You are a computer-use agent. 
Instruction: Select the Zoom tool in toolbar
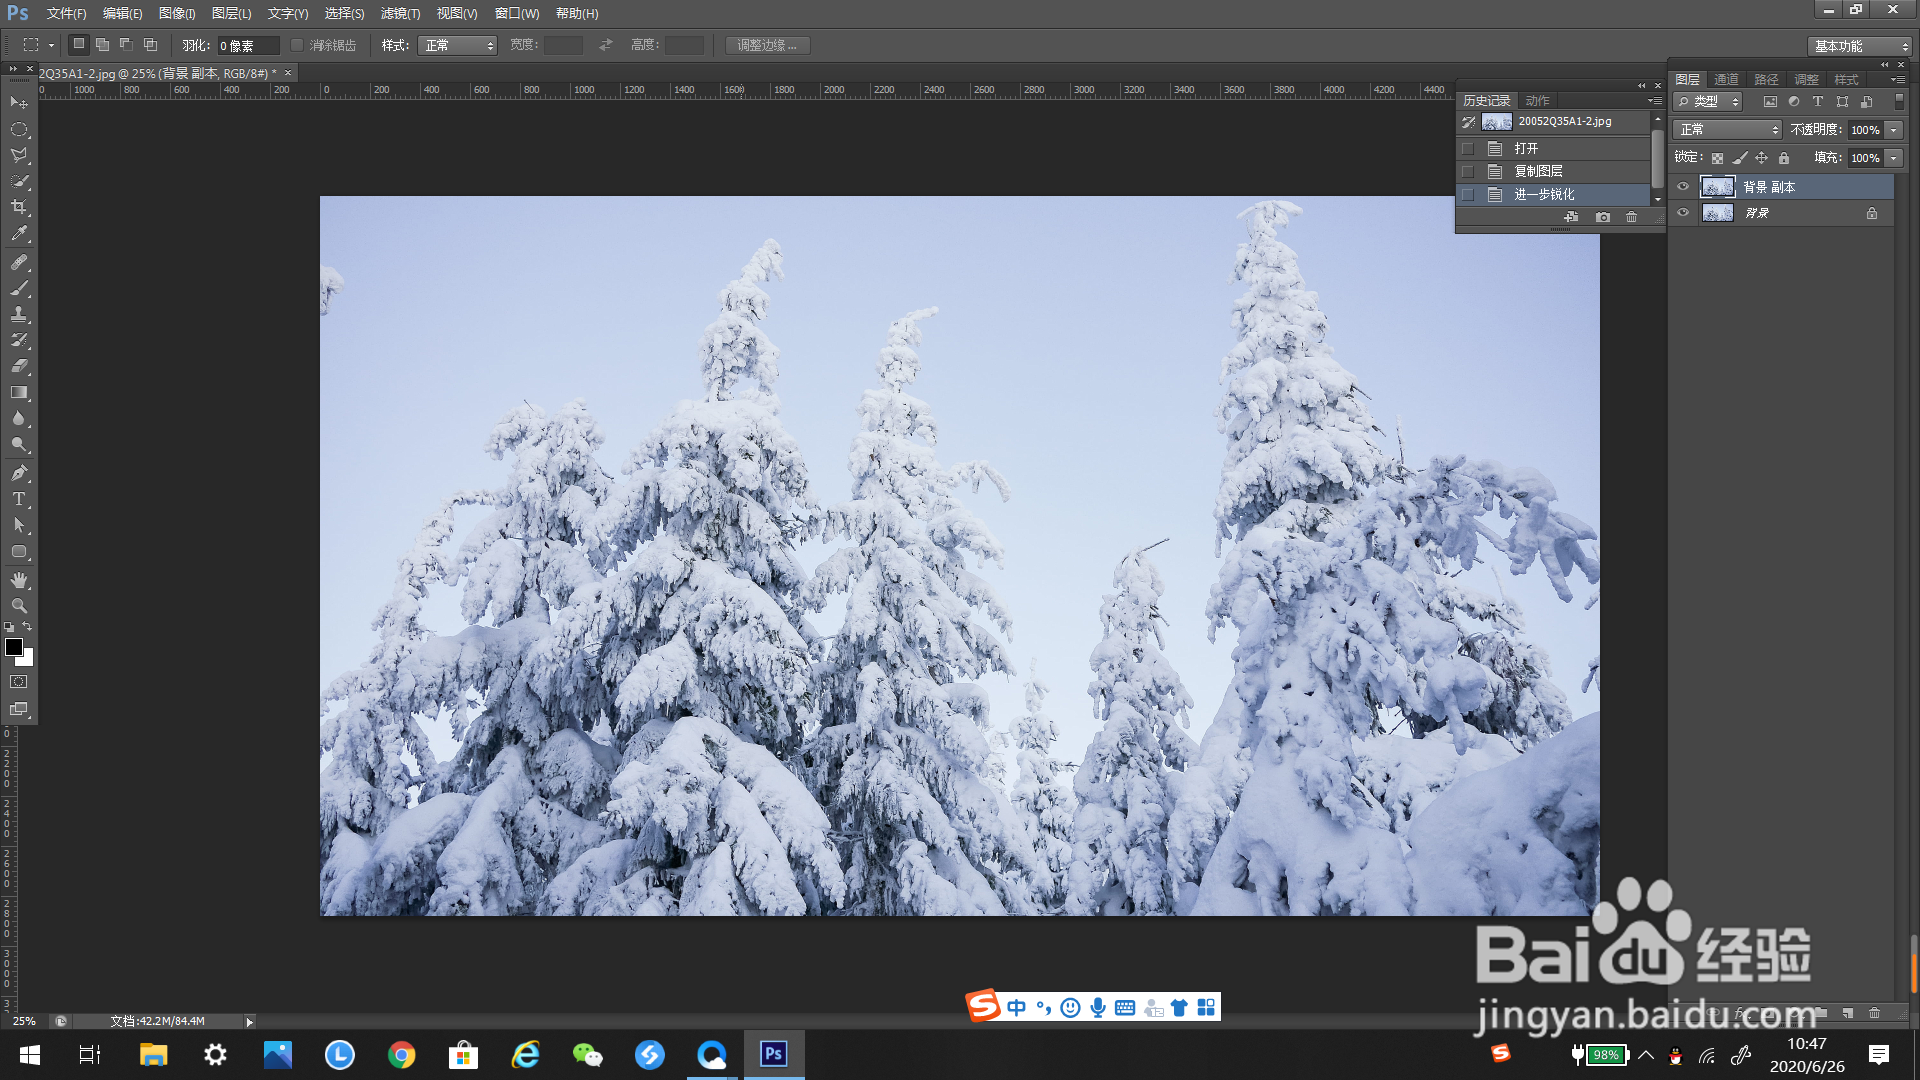[x=19, y=606]
